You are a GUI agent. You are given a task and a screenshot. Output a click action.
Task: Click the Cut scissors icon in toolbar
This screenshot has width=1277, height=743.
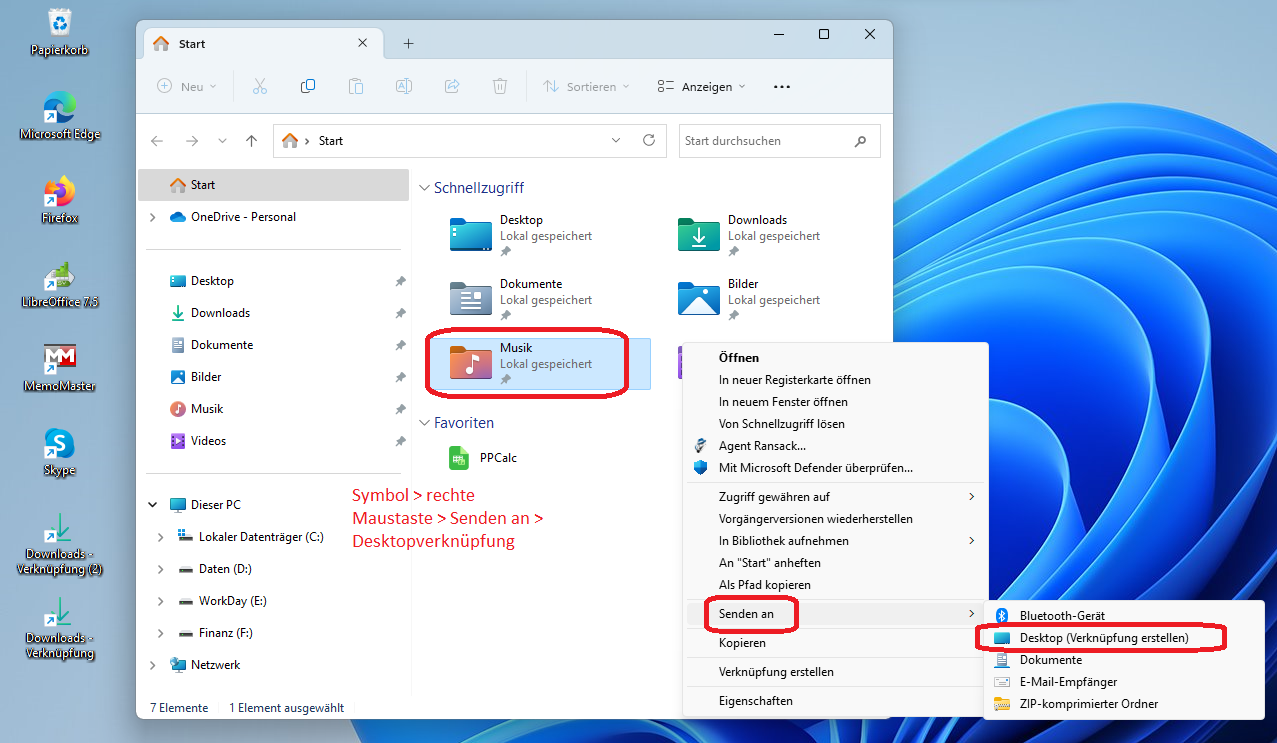click(260, 87)
